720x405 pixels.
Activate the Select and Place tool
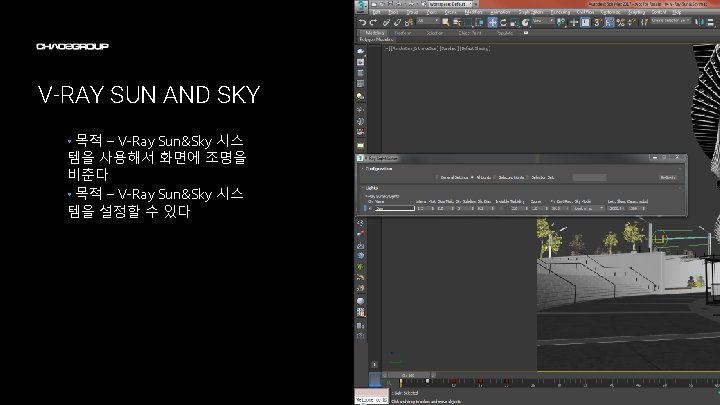[525, 22]
